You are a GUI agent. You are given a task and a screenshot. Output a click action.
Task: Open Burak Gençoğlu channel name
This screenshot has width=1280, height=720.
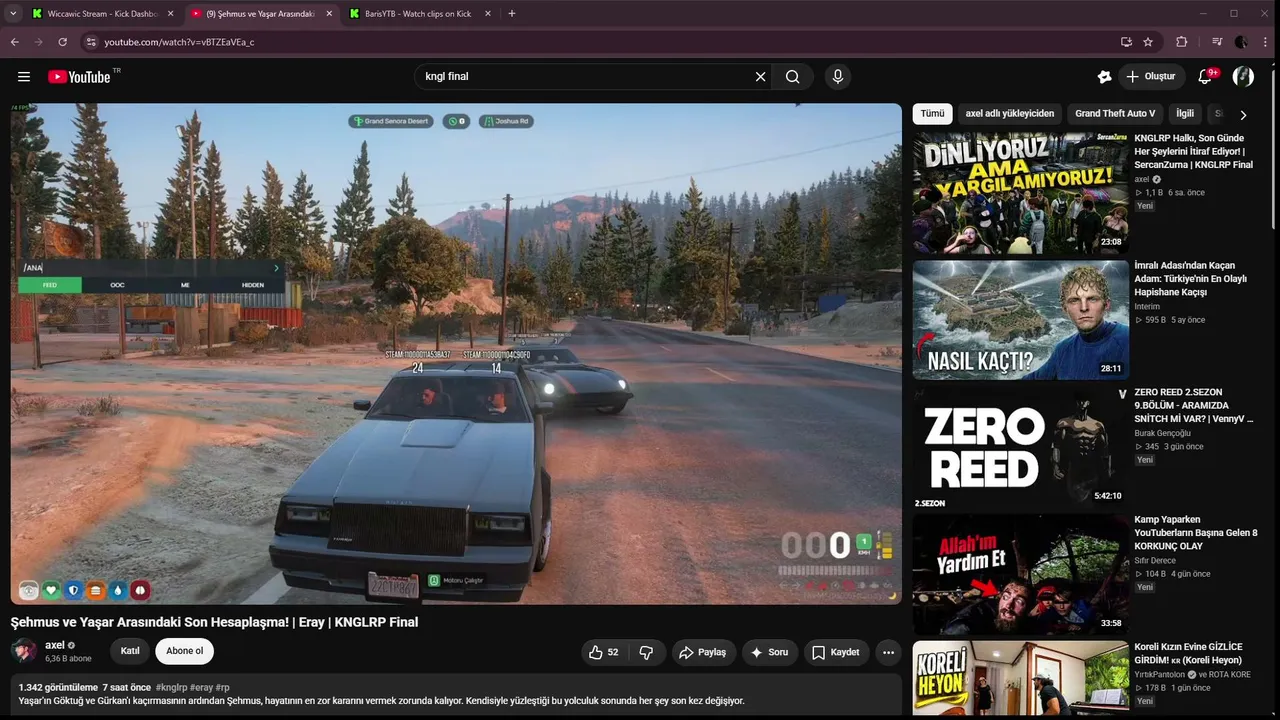coord(1162,434)
